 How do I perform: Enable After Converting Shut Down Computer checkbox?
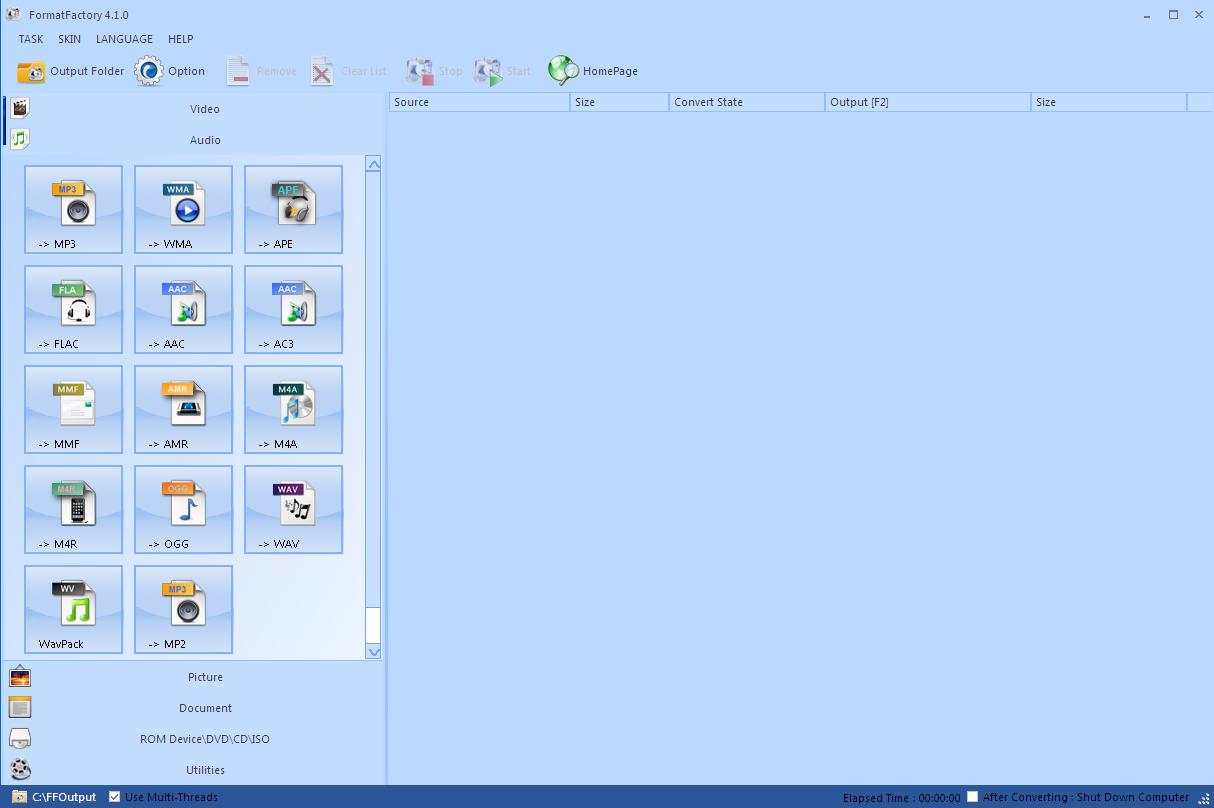pos(972,797)
